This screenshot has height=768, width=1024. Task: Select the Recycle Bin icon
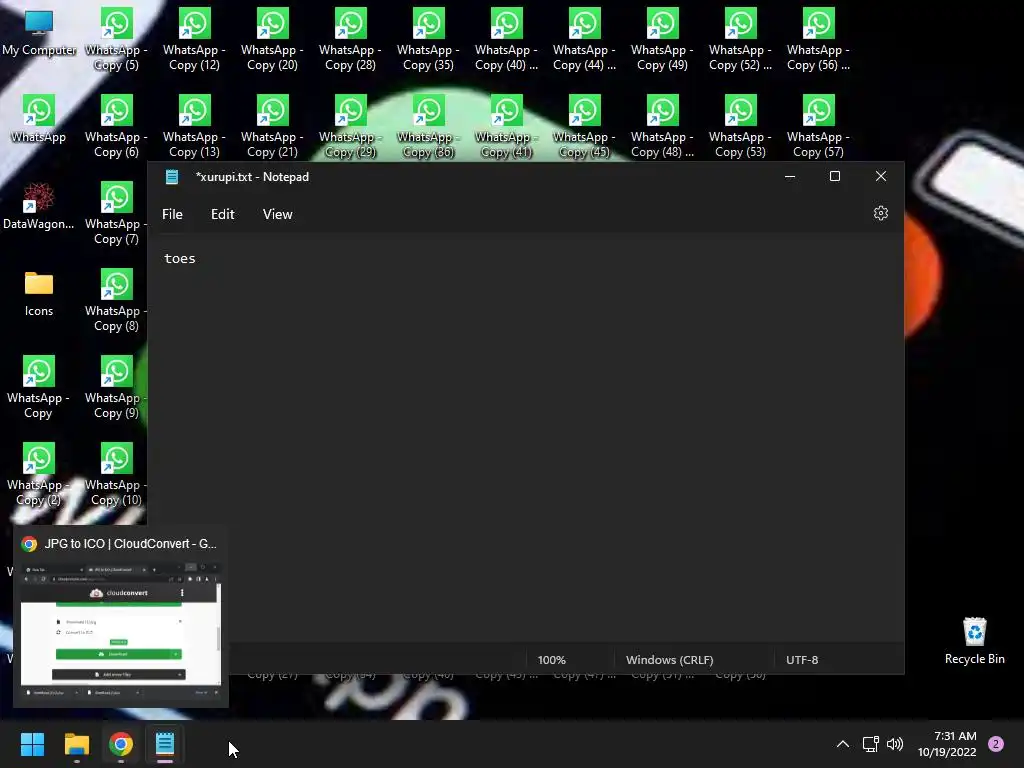click(974, 641)
